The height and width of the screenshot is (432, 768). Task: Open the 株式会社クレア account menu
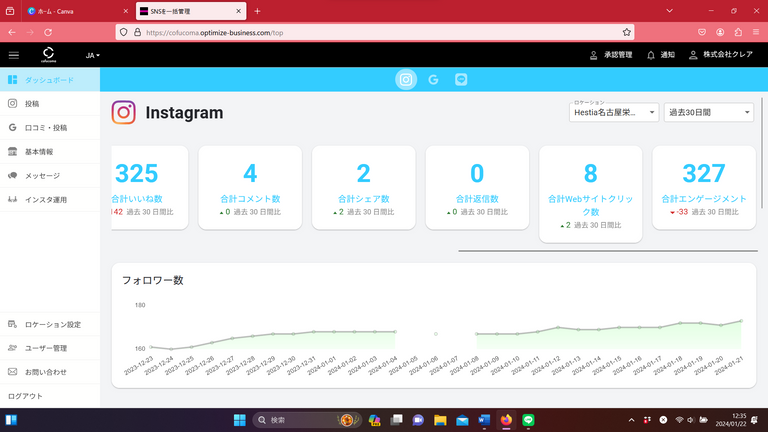[724, 55]
